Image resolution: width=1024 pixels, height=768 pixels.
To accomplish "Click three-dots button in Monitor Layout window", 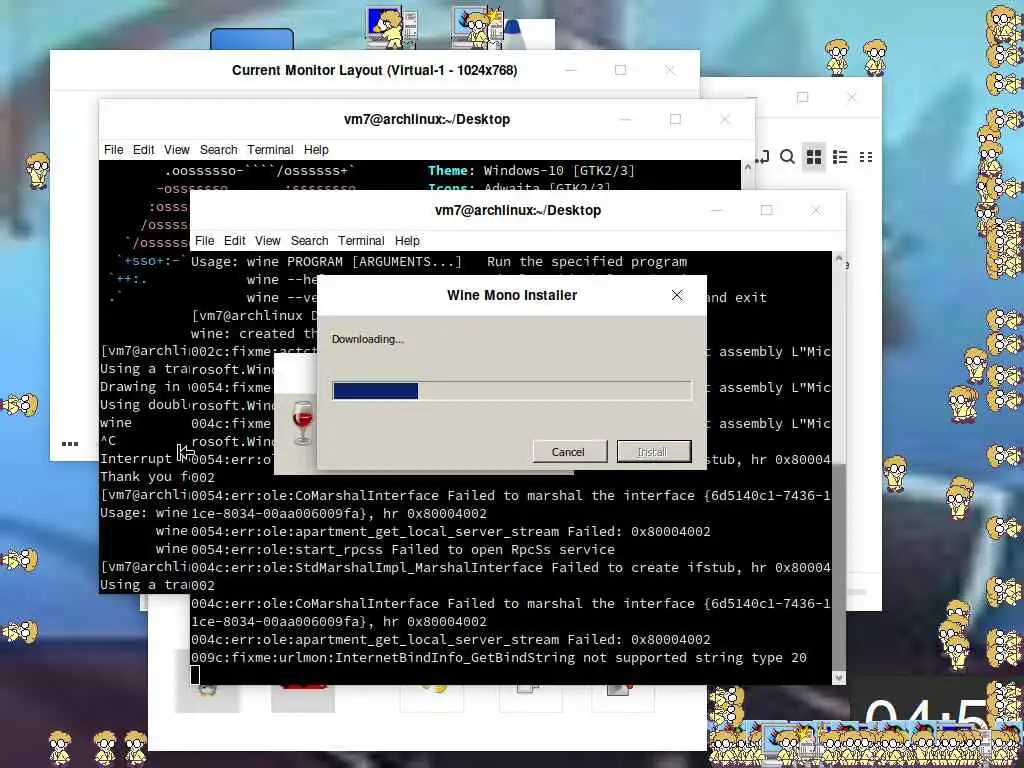I will [x=70, y=443].
